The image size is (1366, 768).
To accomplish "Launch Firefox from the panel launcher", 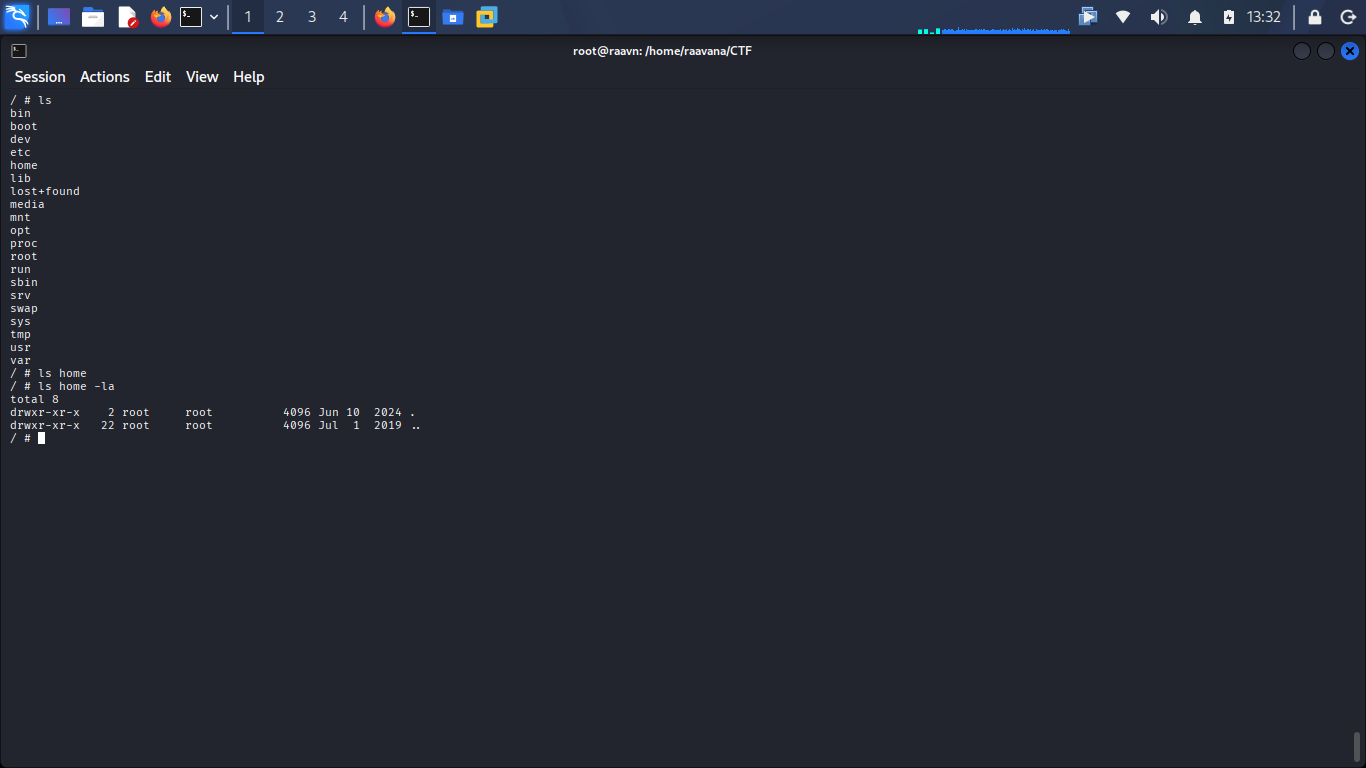I will pyautogui.click(x=160, y=17).
